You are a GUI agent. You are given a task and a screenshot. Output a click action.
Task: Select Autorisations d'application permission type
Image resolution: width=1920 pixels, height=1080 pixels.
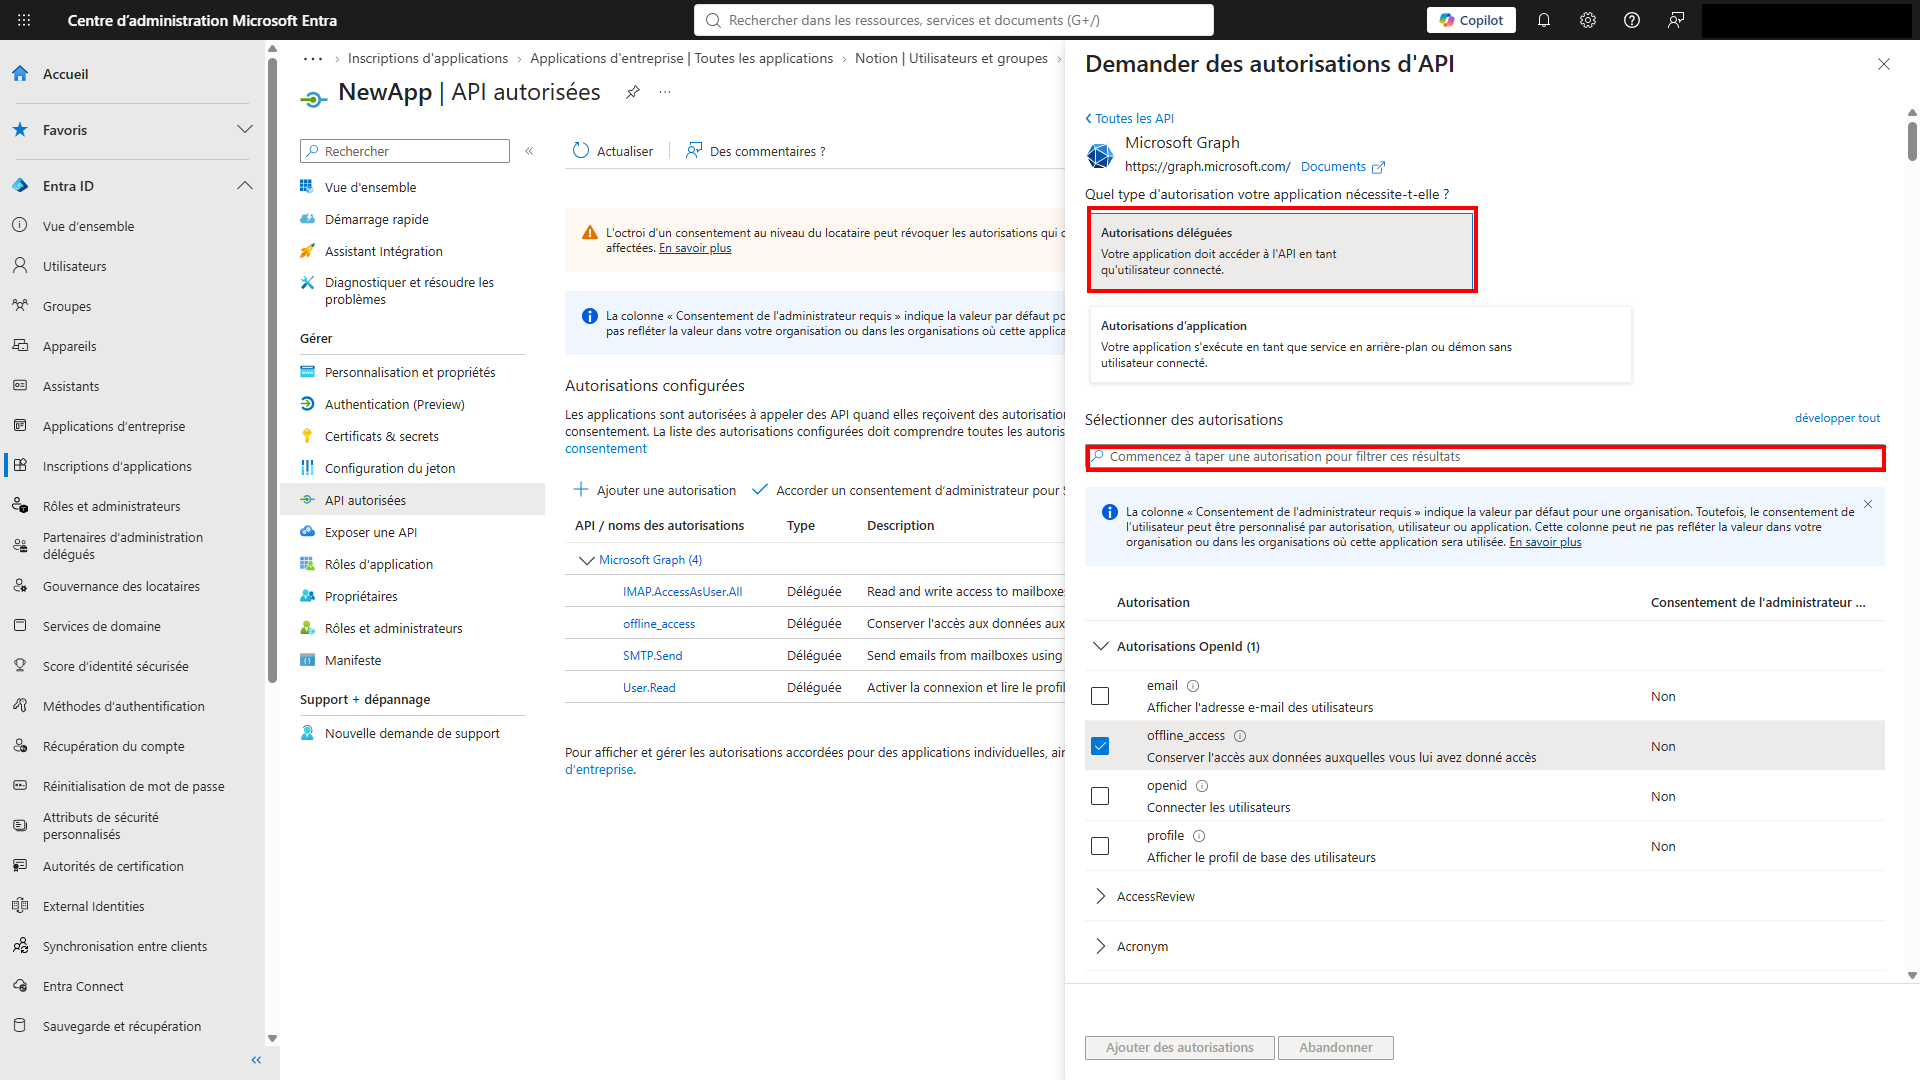tap(1360, 344)
